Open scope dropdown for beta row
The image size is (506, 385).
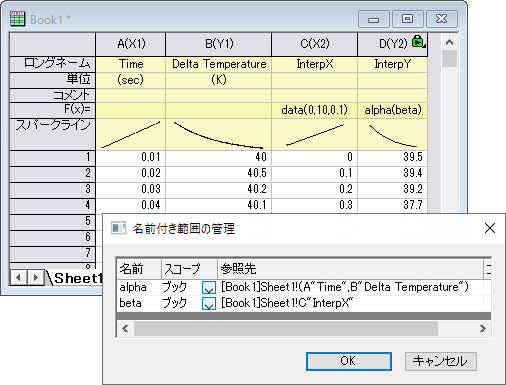(x=209, y=303)
